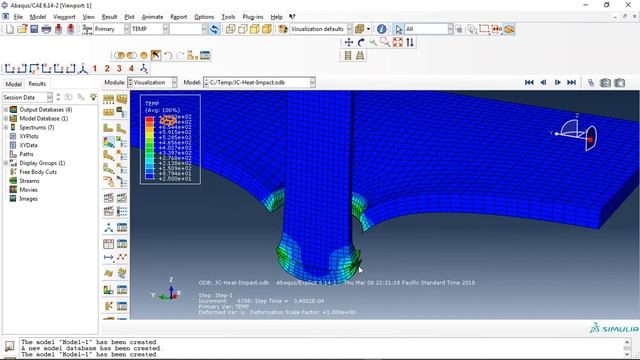The image size is (640, 360).
Task: Open the Primary variable type dropdown
Action: pyautogui.click(x=127, y=29)
